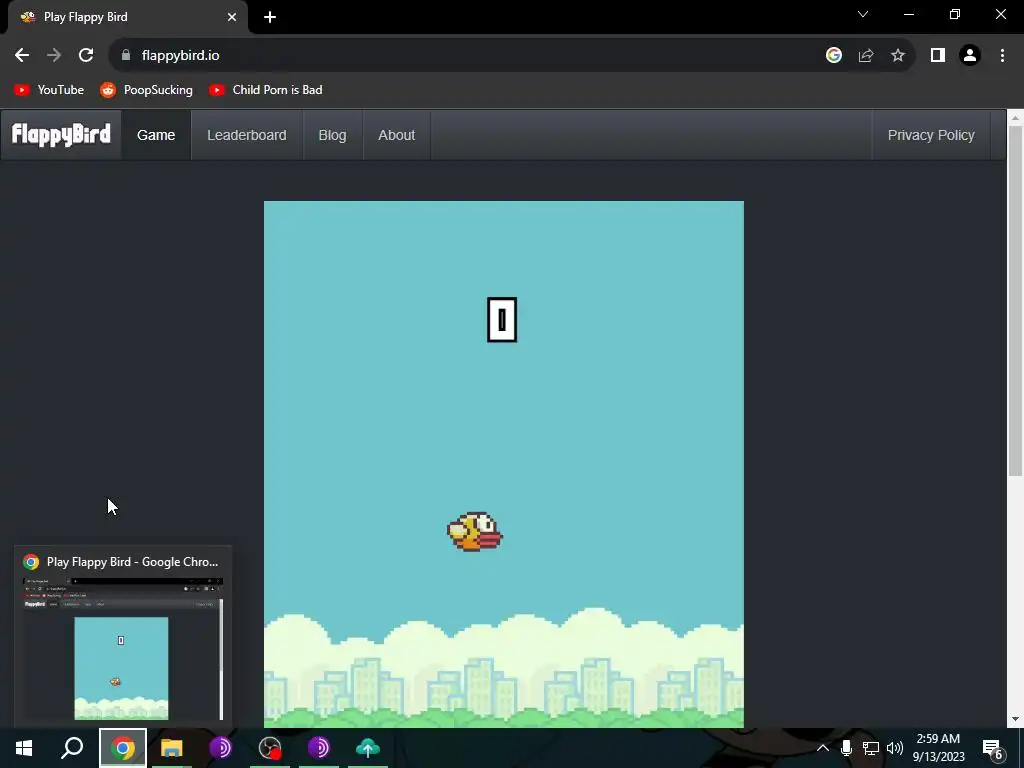Open second purple Tor Browser icon
The width and height of the screenshot is (1024, 768).
tap(319, 748)
